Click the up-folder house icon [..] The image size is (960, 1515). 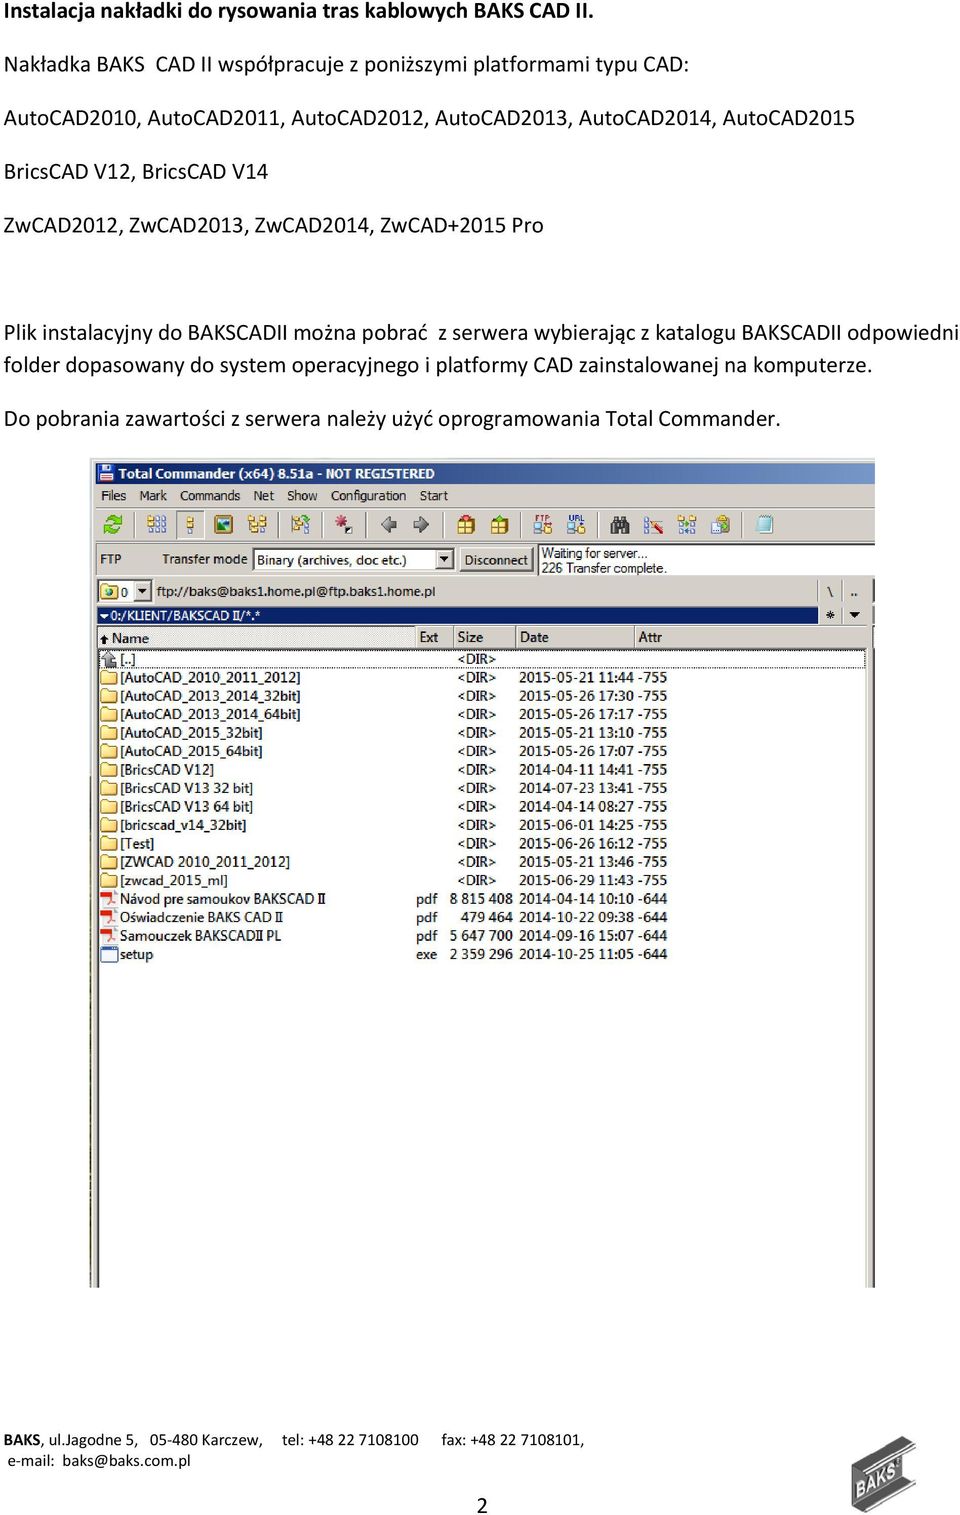pos(109,659)
